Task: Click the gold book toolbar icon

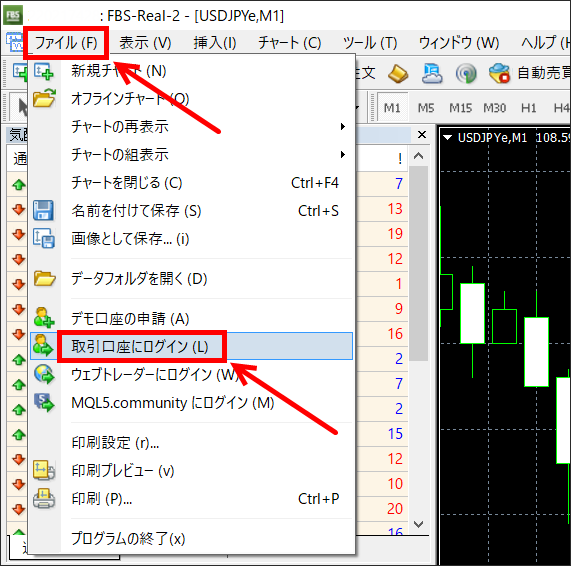Action: click(x=398, y=73)
